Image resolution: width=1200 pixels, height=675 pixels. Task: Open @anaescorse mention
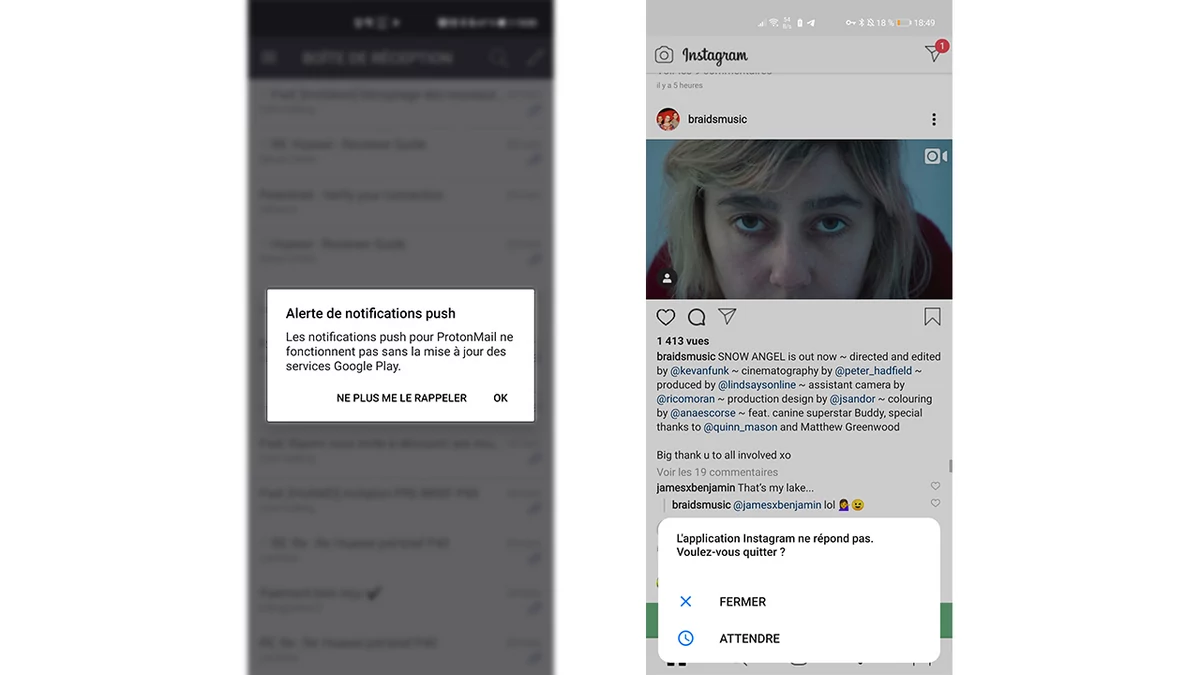(703, 413)
